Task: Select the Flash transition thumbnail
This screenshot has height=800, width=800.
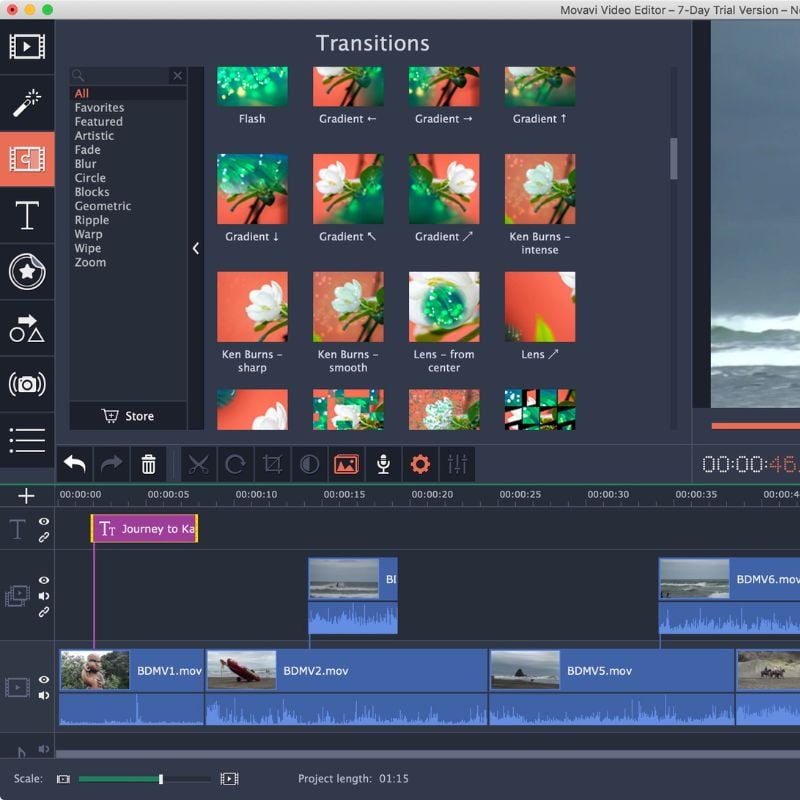Action: pyautogui.click(x=252, y=87)
